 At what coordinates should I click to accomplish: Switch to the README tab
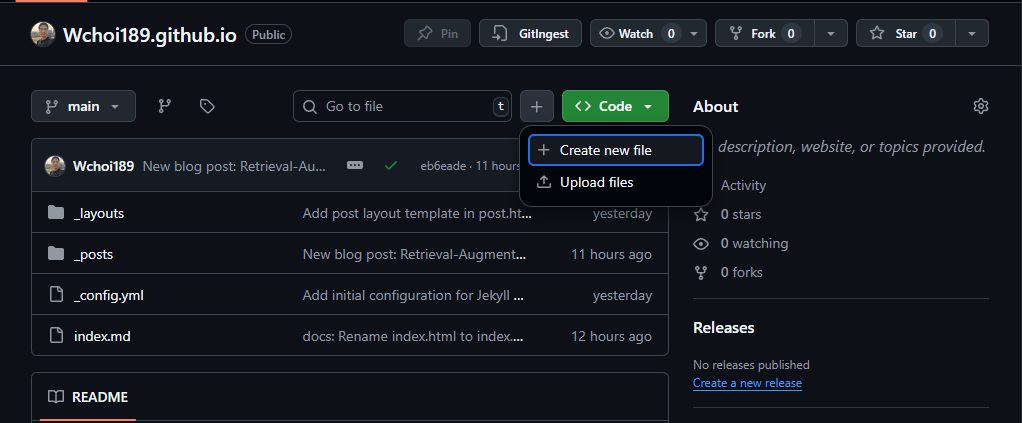click(88, 397)
